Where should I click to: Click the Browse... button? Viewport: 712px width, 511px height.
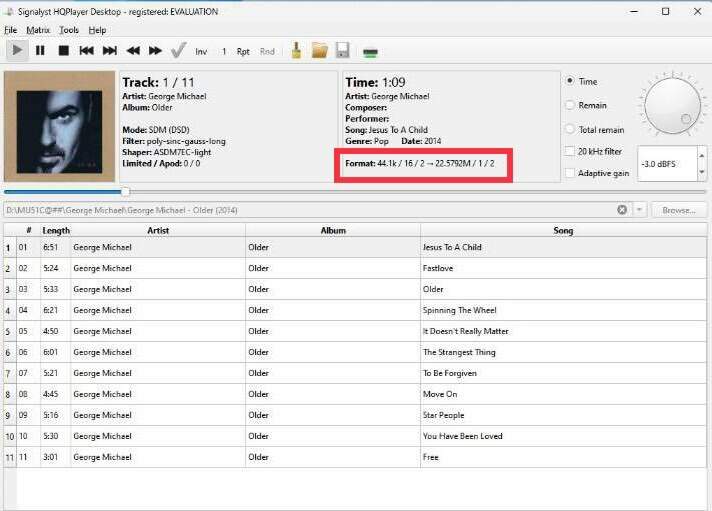tap(678, 210)
